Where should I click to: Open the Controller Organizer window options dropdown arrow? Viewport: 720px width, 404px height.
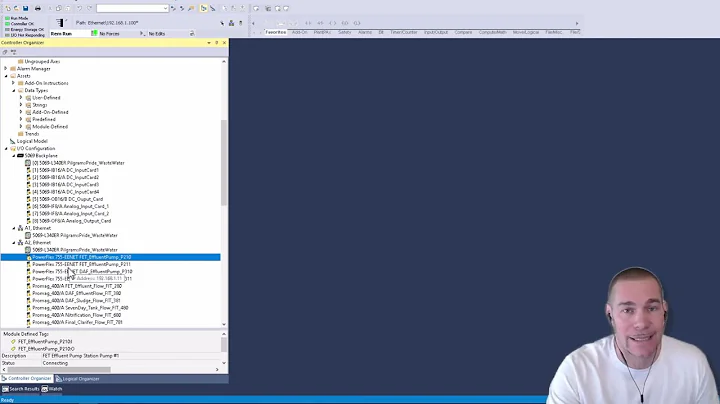tap(209, 43)
